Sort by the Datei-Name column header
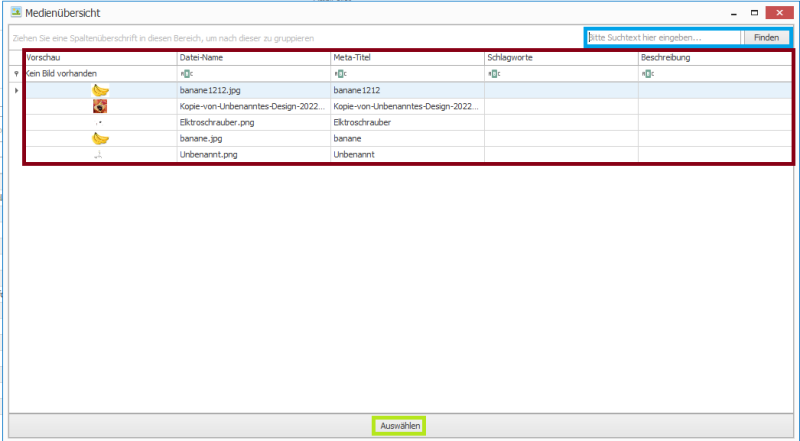This screenshot has width=800, height=441. tap(254, 58)
